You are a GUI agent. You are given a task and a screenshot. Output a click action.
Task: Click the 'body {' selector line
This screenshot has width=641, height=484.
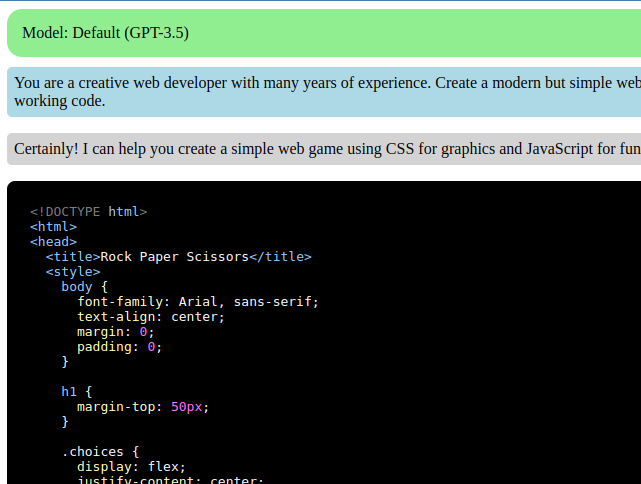[x=85, y=287]
